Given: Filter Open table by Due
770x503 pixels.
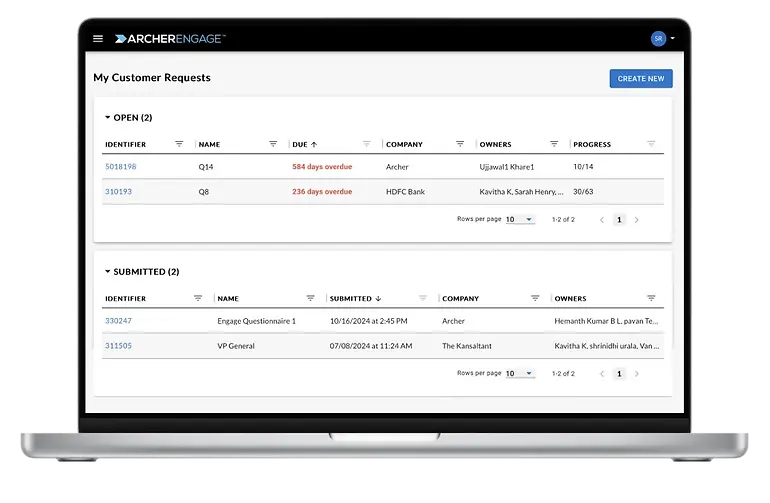Looking at the screenshot, I should pyautogui.click(x=366, y=144).
